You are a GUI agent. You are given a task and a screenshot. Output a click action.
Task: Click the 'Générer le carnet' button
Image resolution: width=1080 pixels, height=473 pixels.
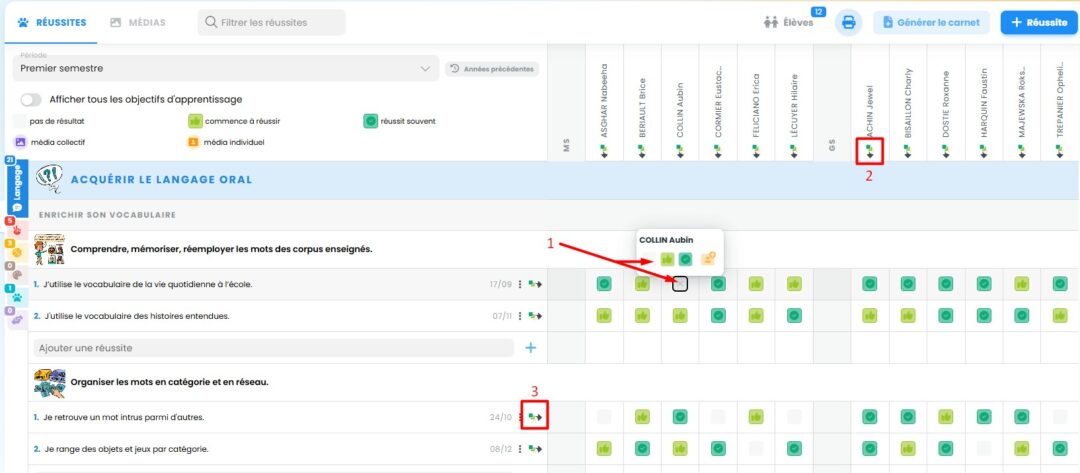tap(931, 22)
